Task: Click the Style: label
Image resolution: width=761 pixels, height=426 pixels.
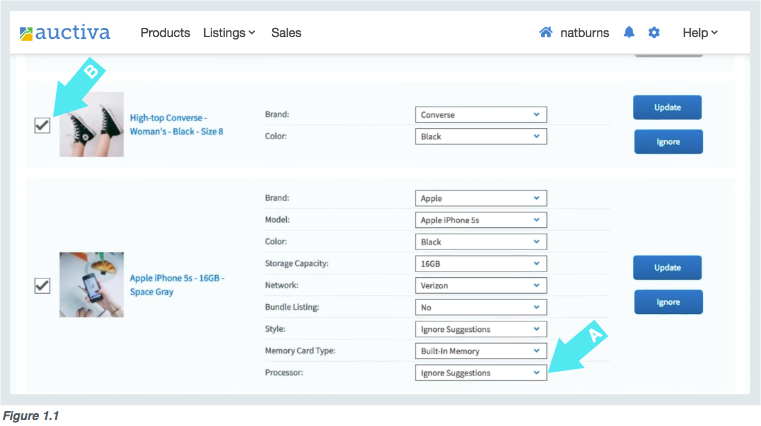Action: (275, 328)
